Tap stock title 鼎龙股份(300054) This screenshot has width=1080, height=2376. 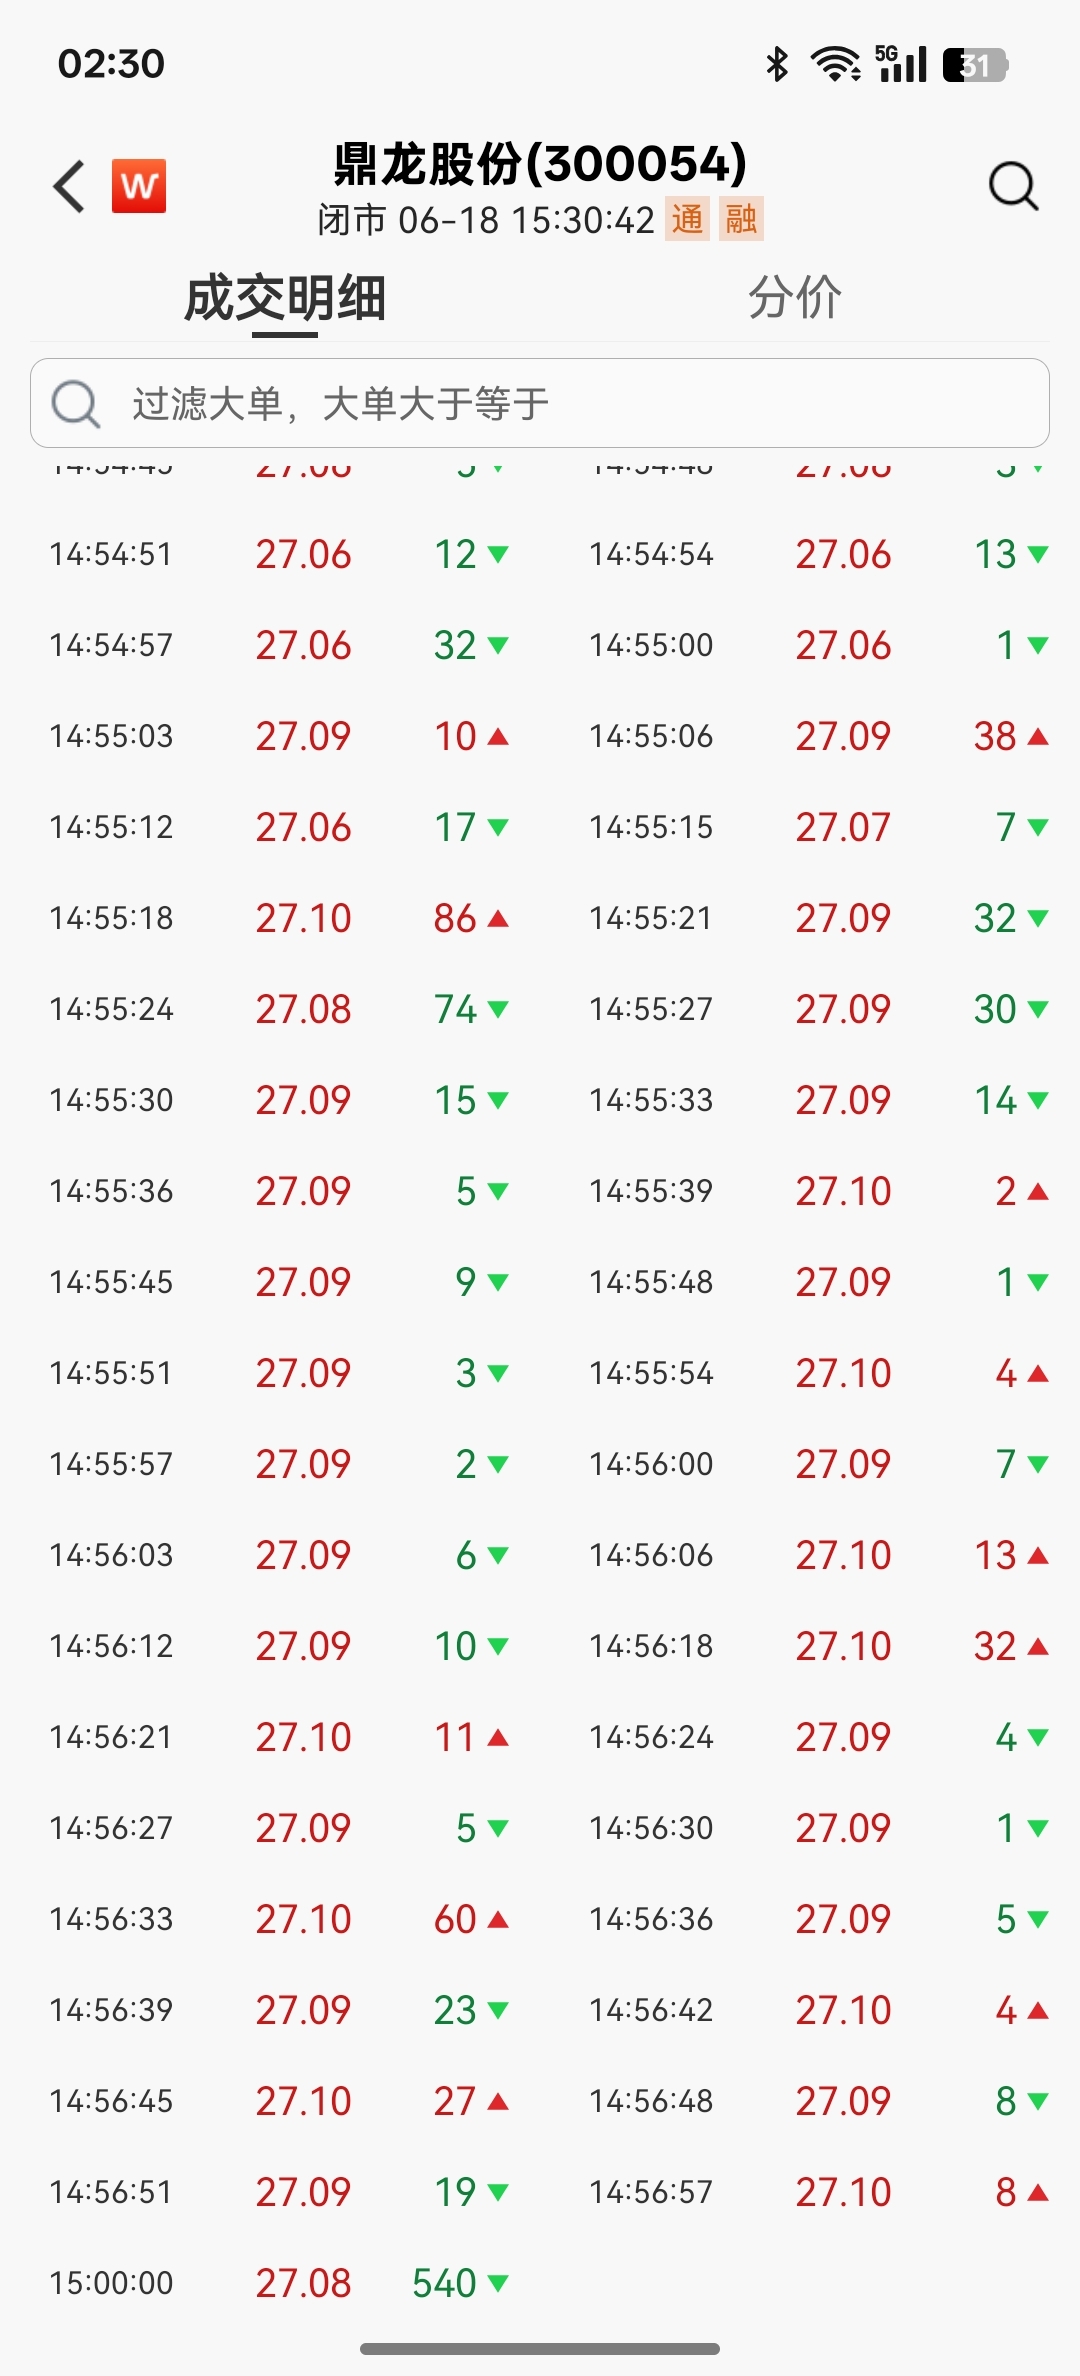(x=540, y=164)
